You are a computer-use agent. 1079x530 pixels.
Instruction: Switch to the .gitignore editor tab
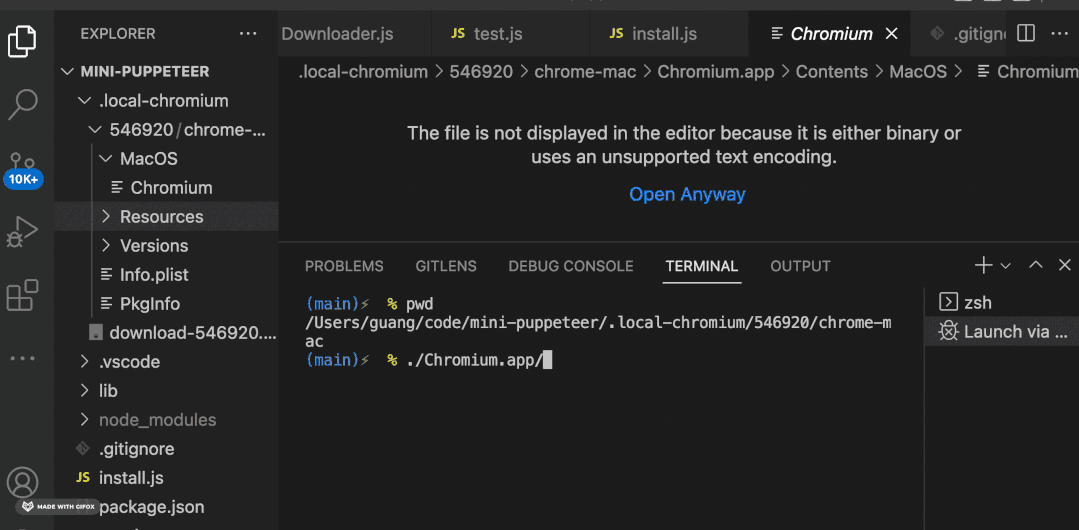tap(959, 34)
